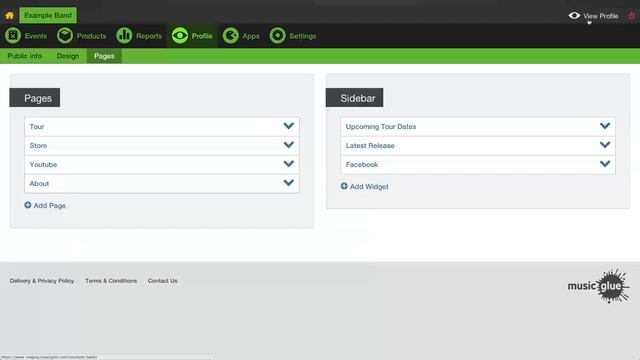Viewport: 640px width, 360px height.
Task: Click the Tour page name
Action: [36, 127]
